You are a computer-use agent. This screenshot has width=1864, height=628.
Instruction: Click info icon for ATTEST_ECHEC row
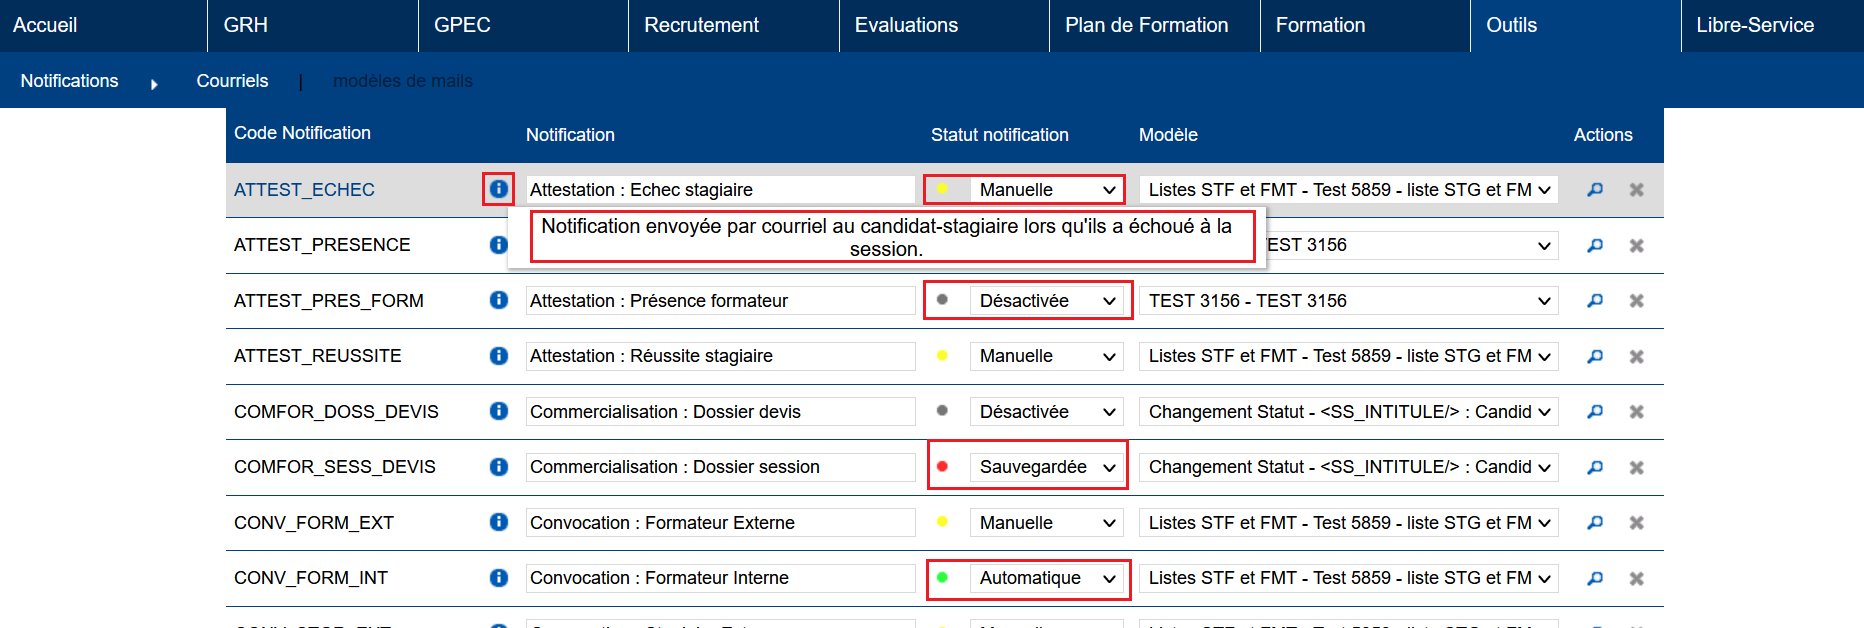pos(498,189)
